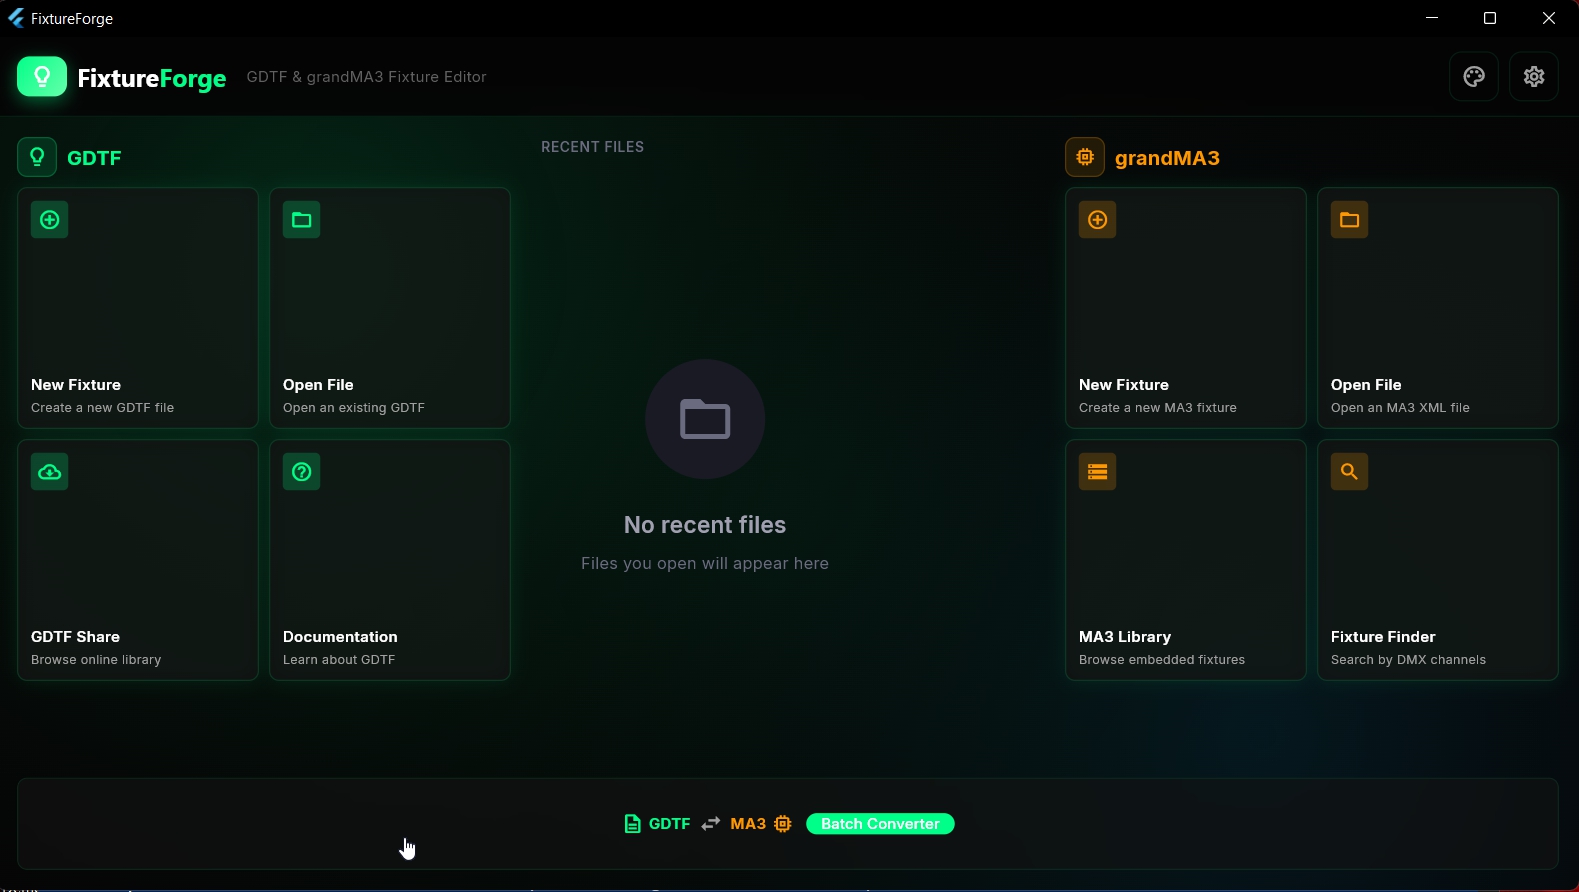Click the list icon on MA3 Library card

click(x=1098, y=472)
